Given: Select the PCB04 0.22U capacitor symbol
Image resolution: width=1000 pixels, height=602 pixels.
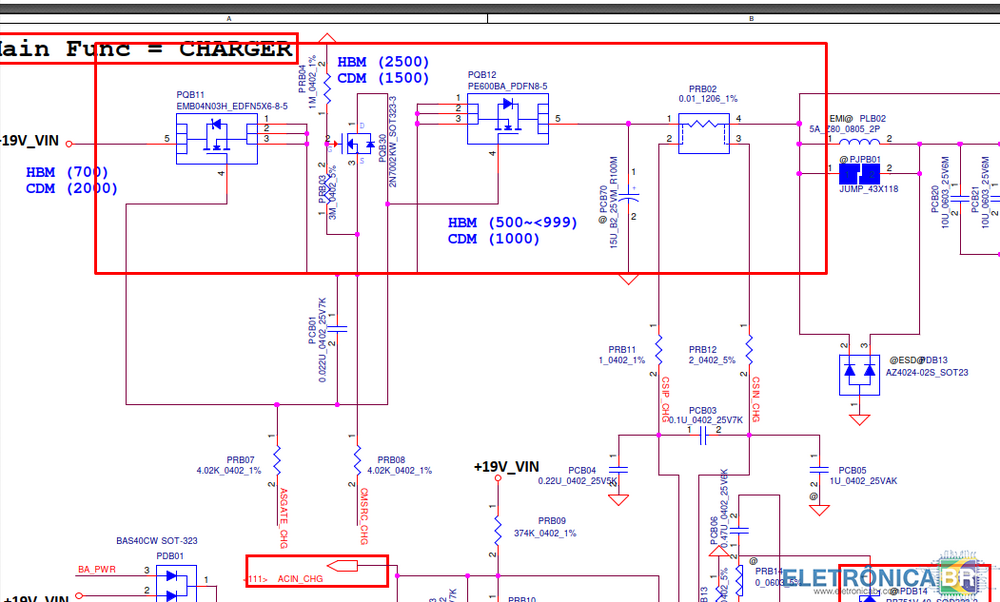Looking at the screenshot, I should (x=619, y=470).
